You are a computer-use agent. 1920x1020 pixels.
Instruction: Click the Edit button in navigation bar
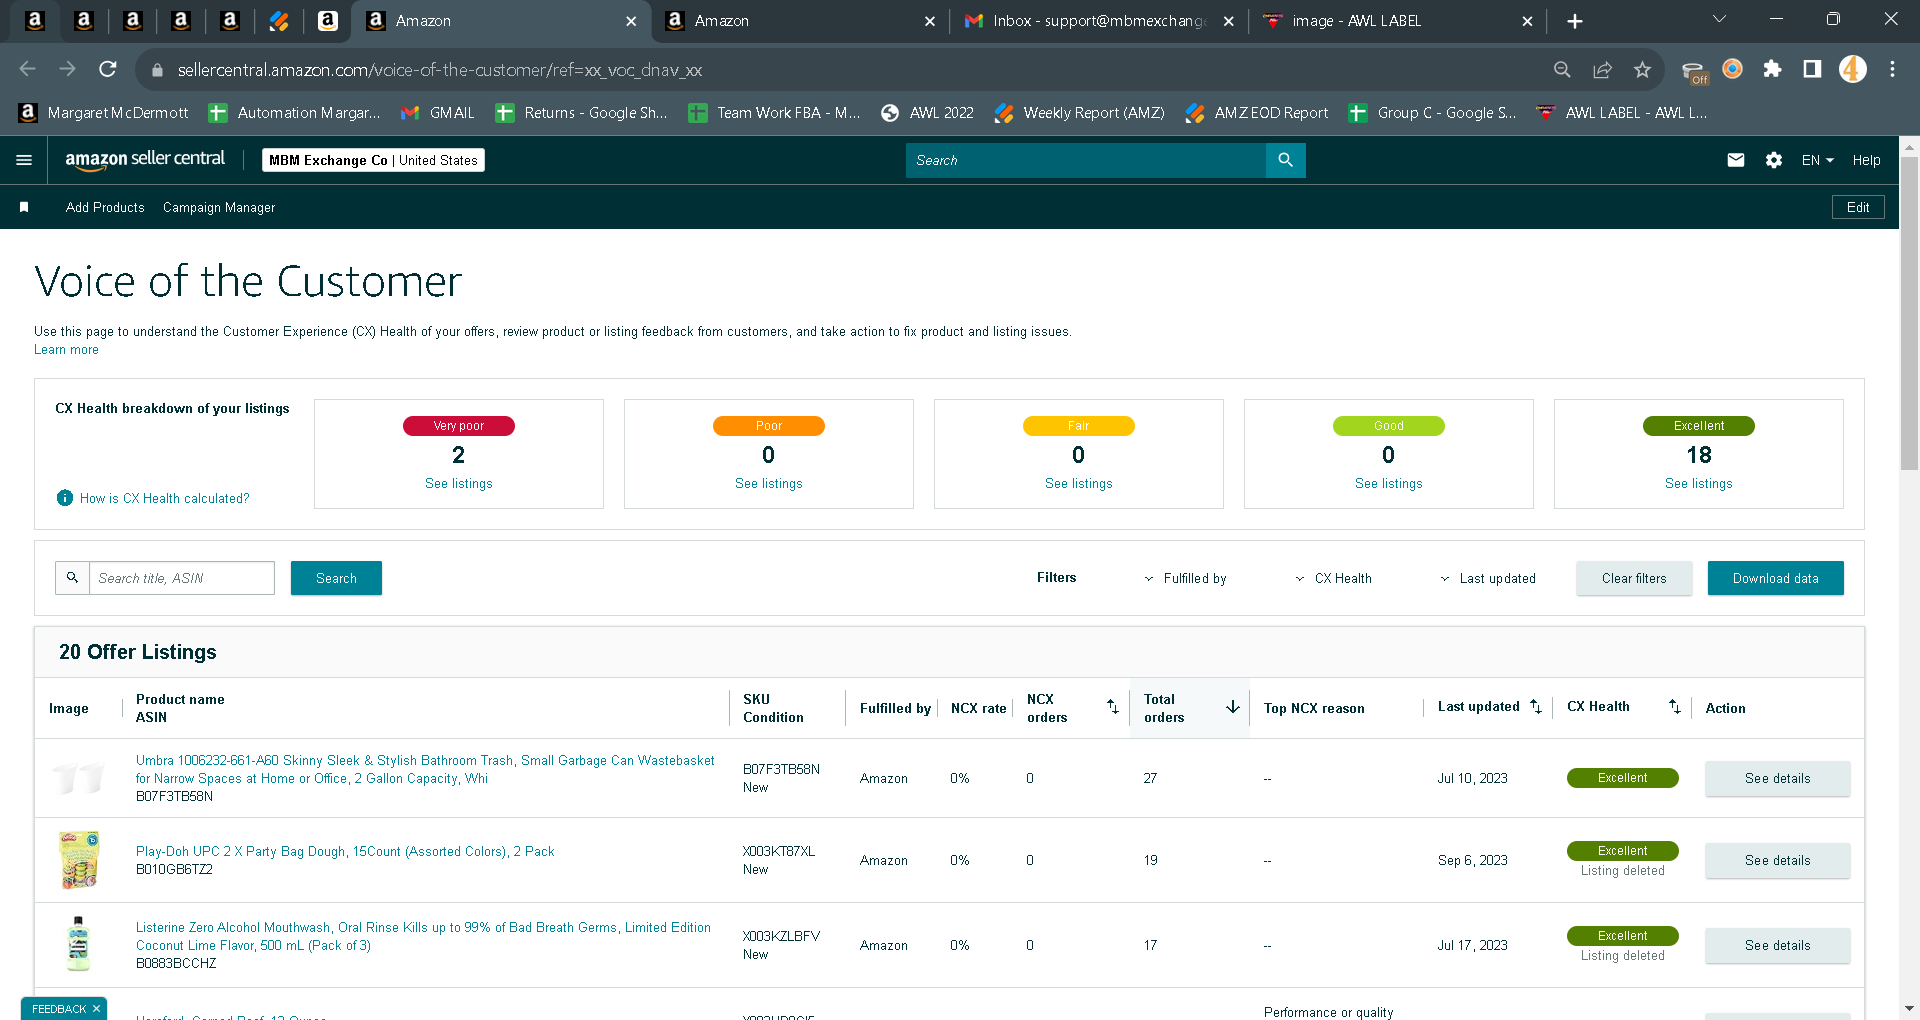[x=1858, y=207]
